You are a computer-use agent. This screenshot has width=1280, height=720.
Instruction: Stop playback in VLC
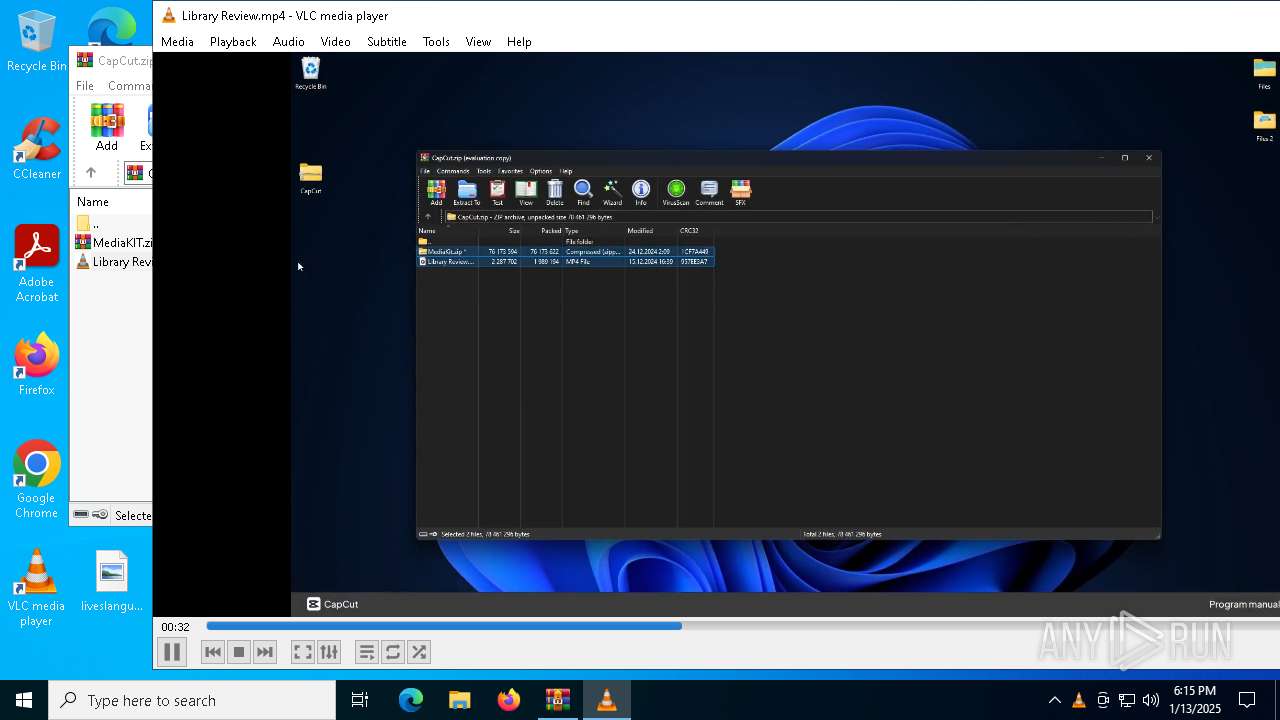239,652
